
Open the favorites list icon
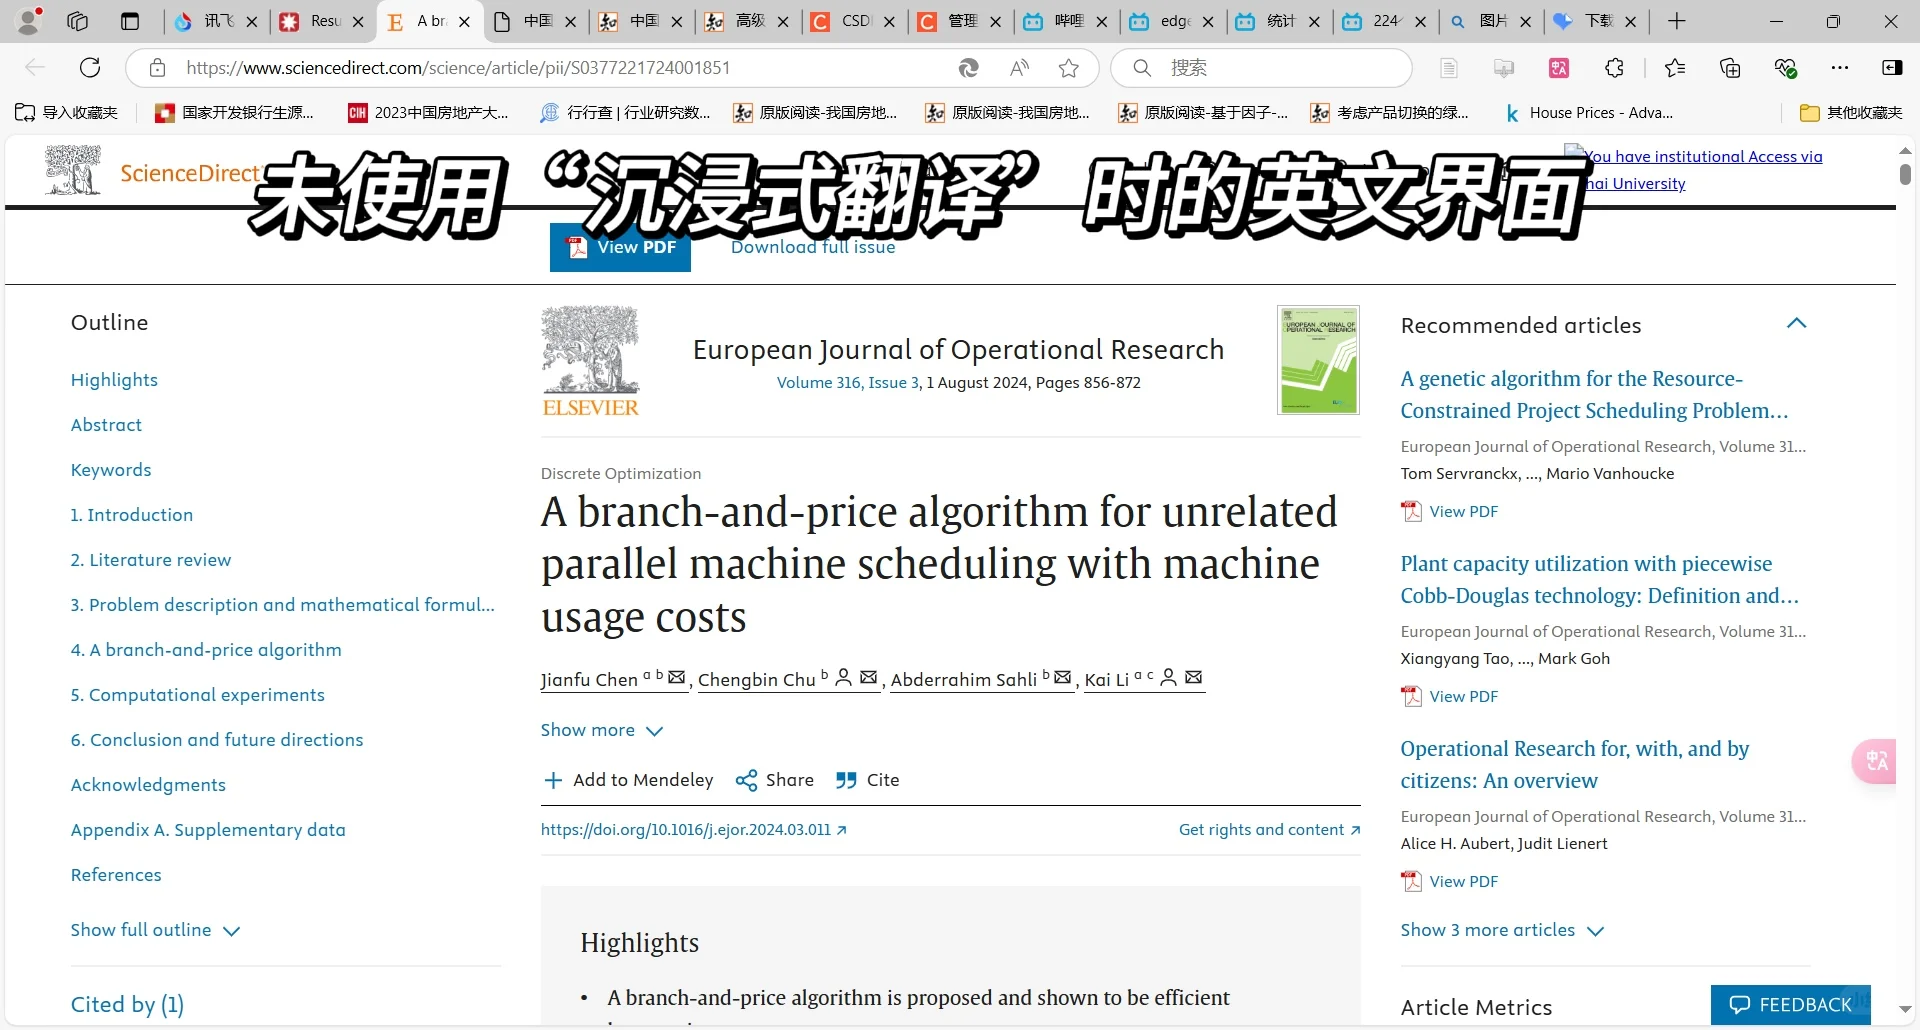coord(1675,68)
